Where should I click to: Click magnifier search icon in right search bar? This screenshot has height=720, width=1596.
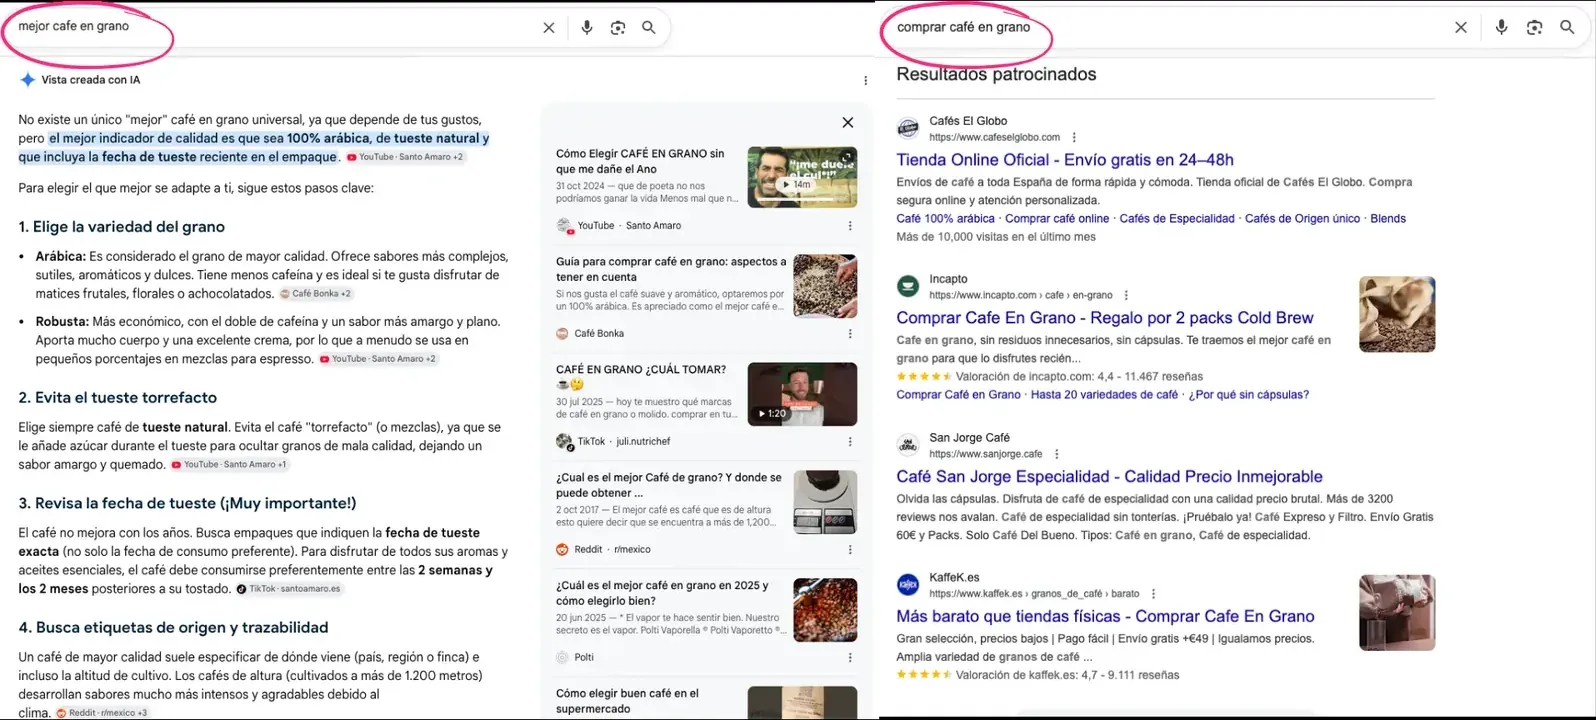click(x=1567, y=28)
